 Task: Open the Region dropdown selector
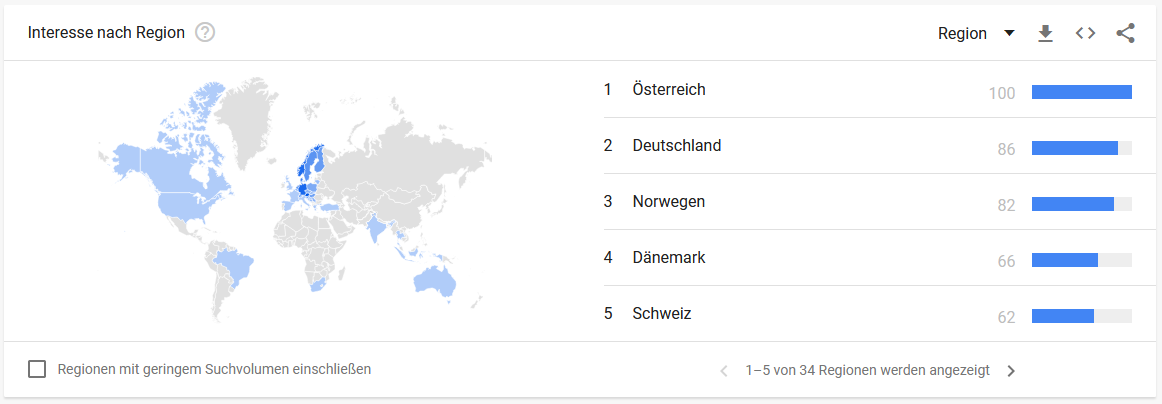pos(962,33)
